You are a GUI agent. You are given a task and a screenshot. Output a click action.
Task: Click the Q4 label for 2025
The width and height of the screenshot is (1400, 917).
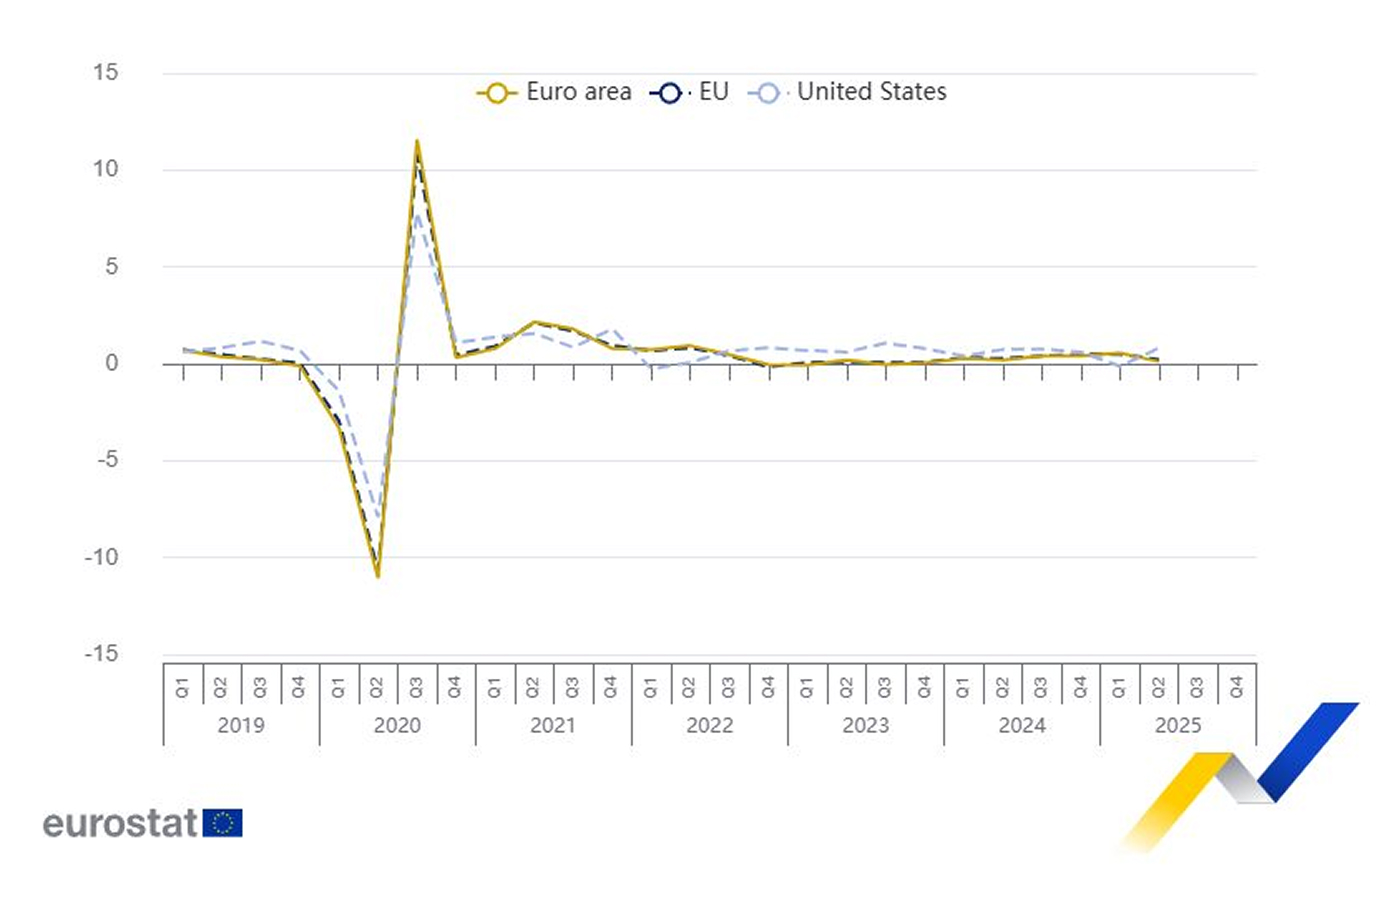(1236, 687)
